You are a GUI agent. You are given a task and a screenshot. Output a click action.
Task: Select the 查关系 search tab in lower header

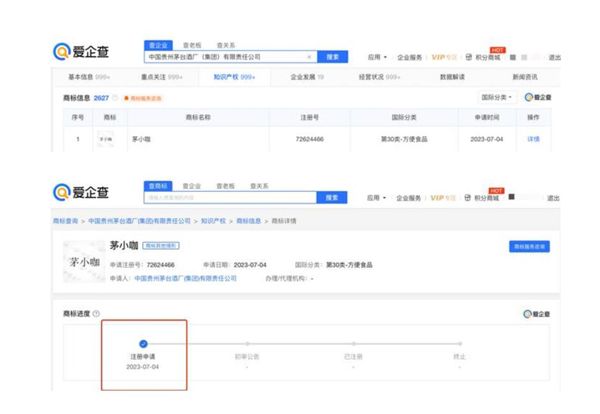click(259, 186)
